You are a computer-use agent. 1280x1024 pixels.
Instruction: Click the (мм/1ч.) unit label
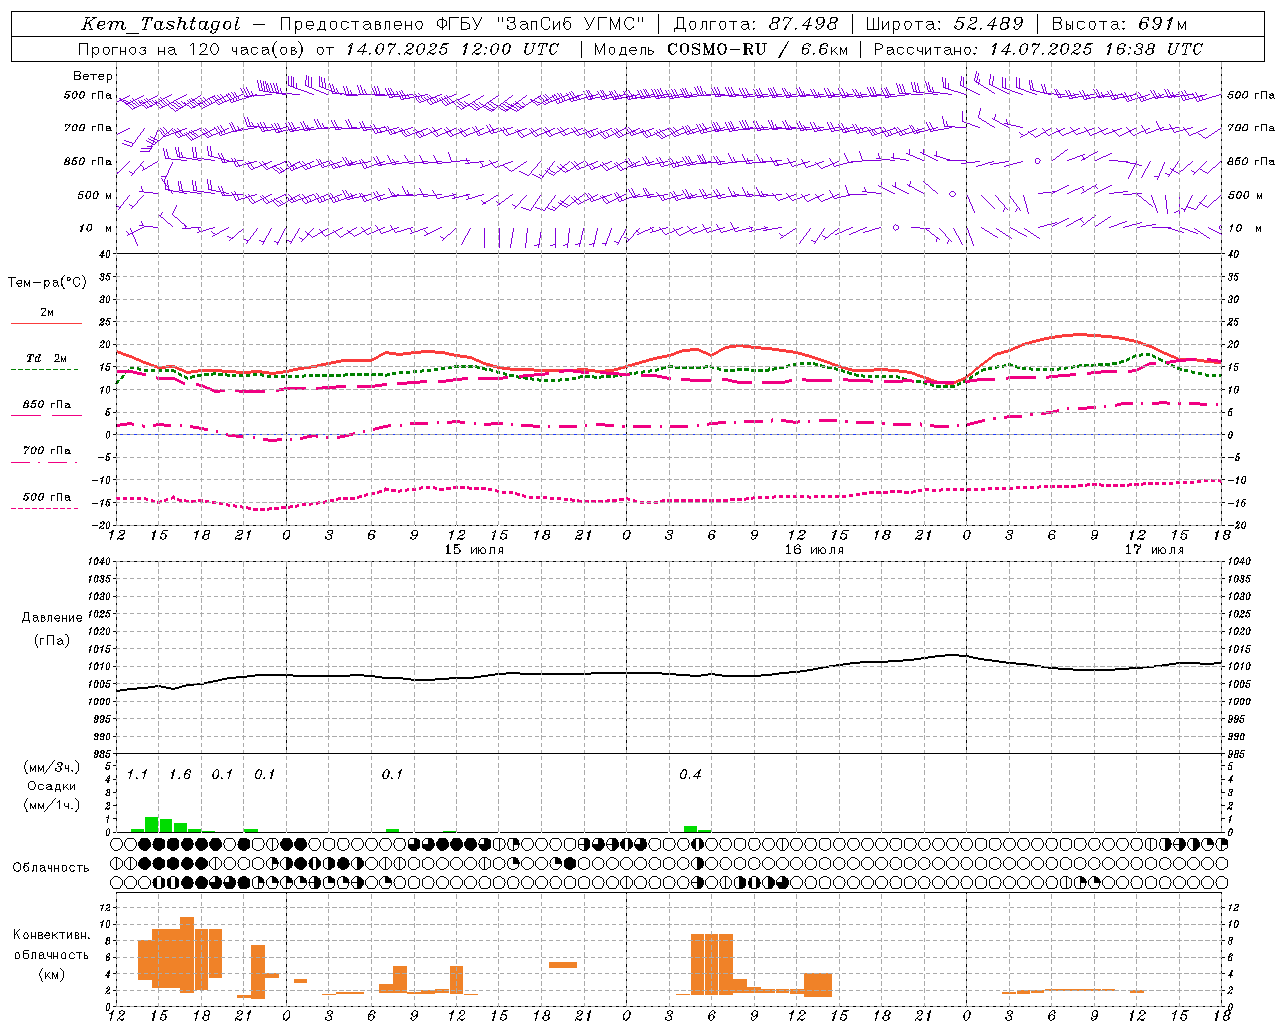[51, 805]
